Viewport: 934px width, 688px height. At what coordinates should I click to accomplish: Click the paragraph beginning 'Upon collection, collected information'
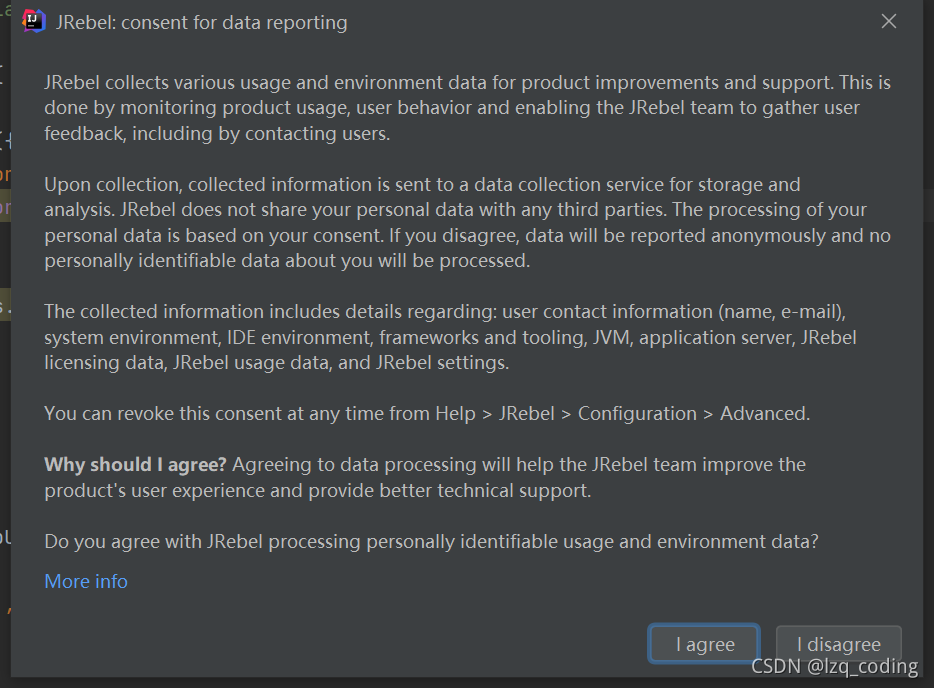pyautogui.click(x=468, y=222)
